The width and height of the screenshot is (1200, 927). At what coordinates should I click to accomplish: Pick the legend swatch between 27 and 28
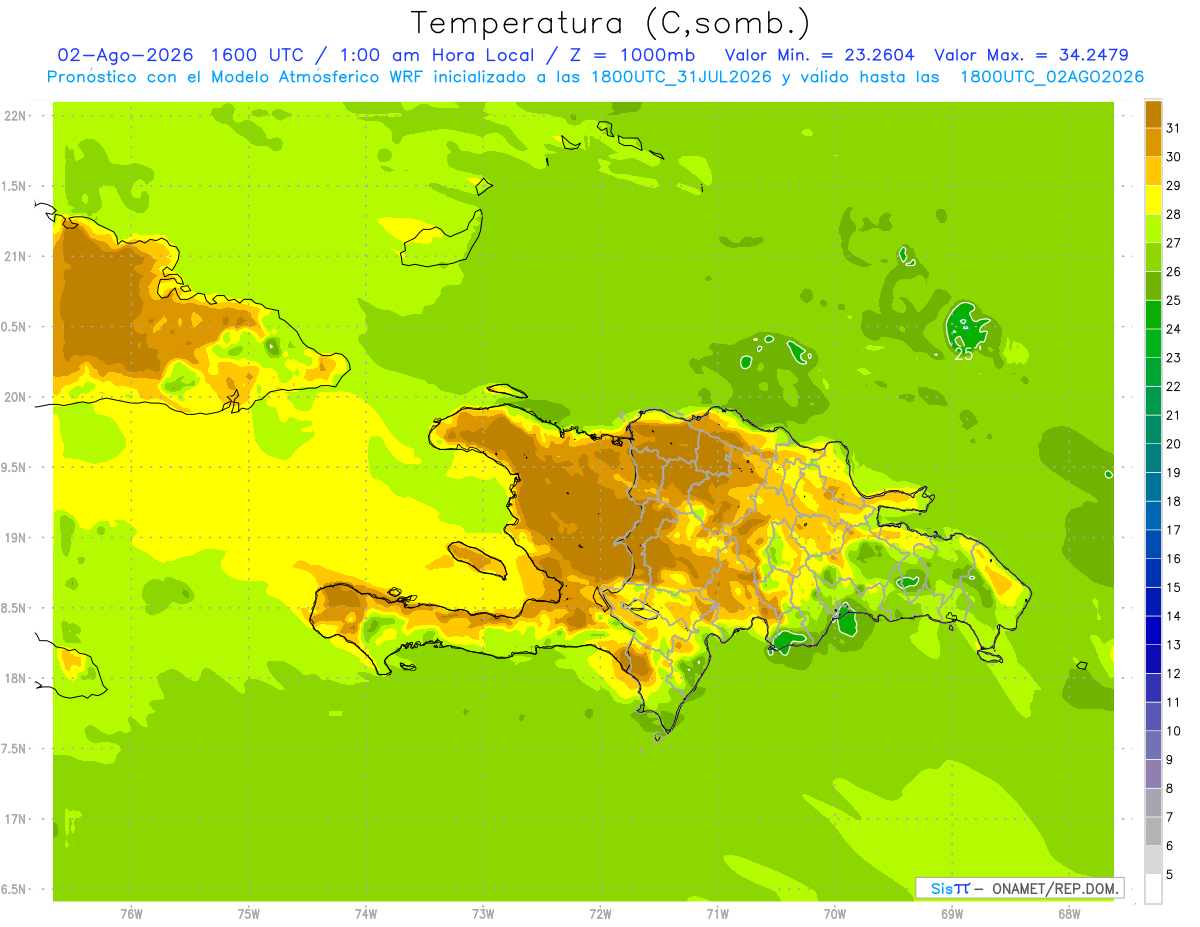coord(1153,228)
